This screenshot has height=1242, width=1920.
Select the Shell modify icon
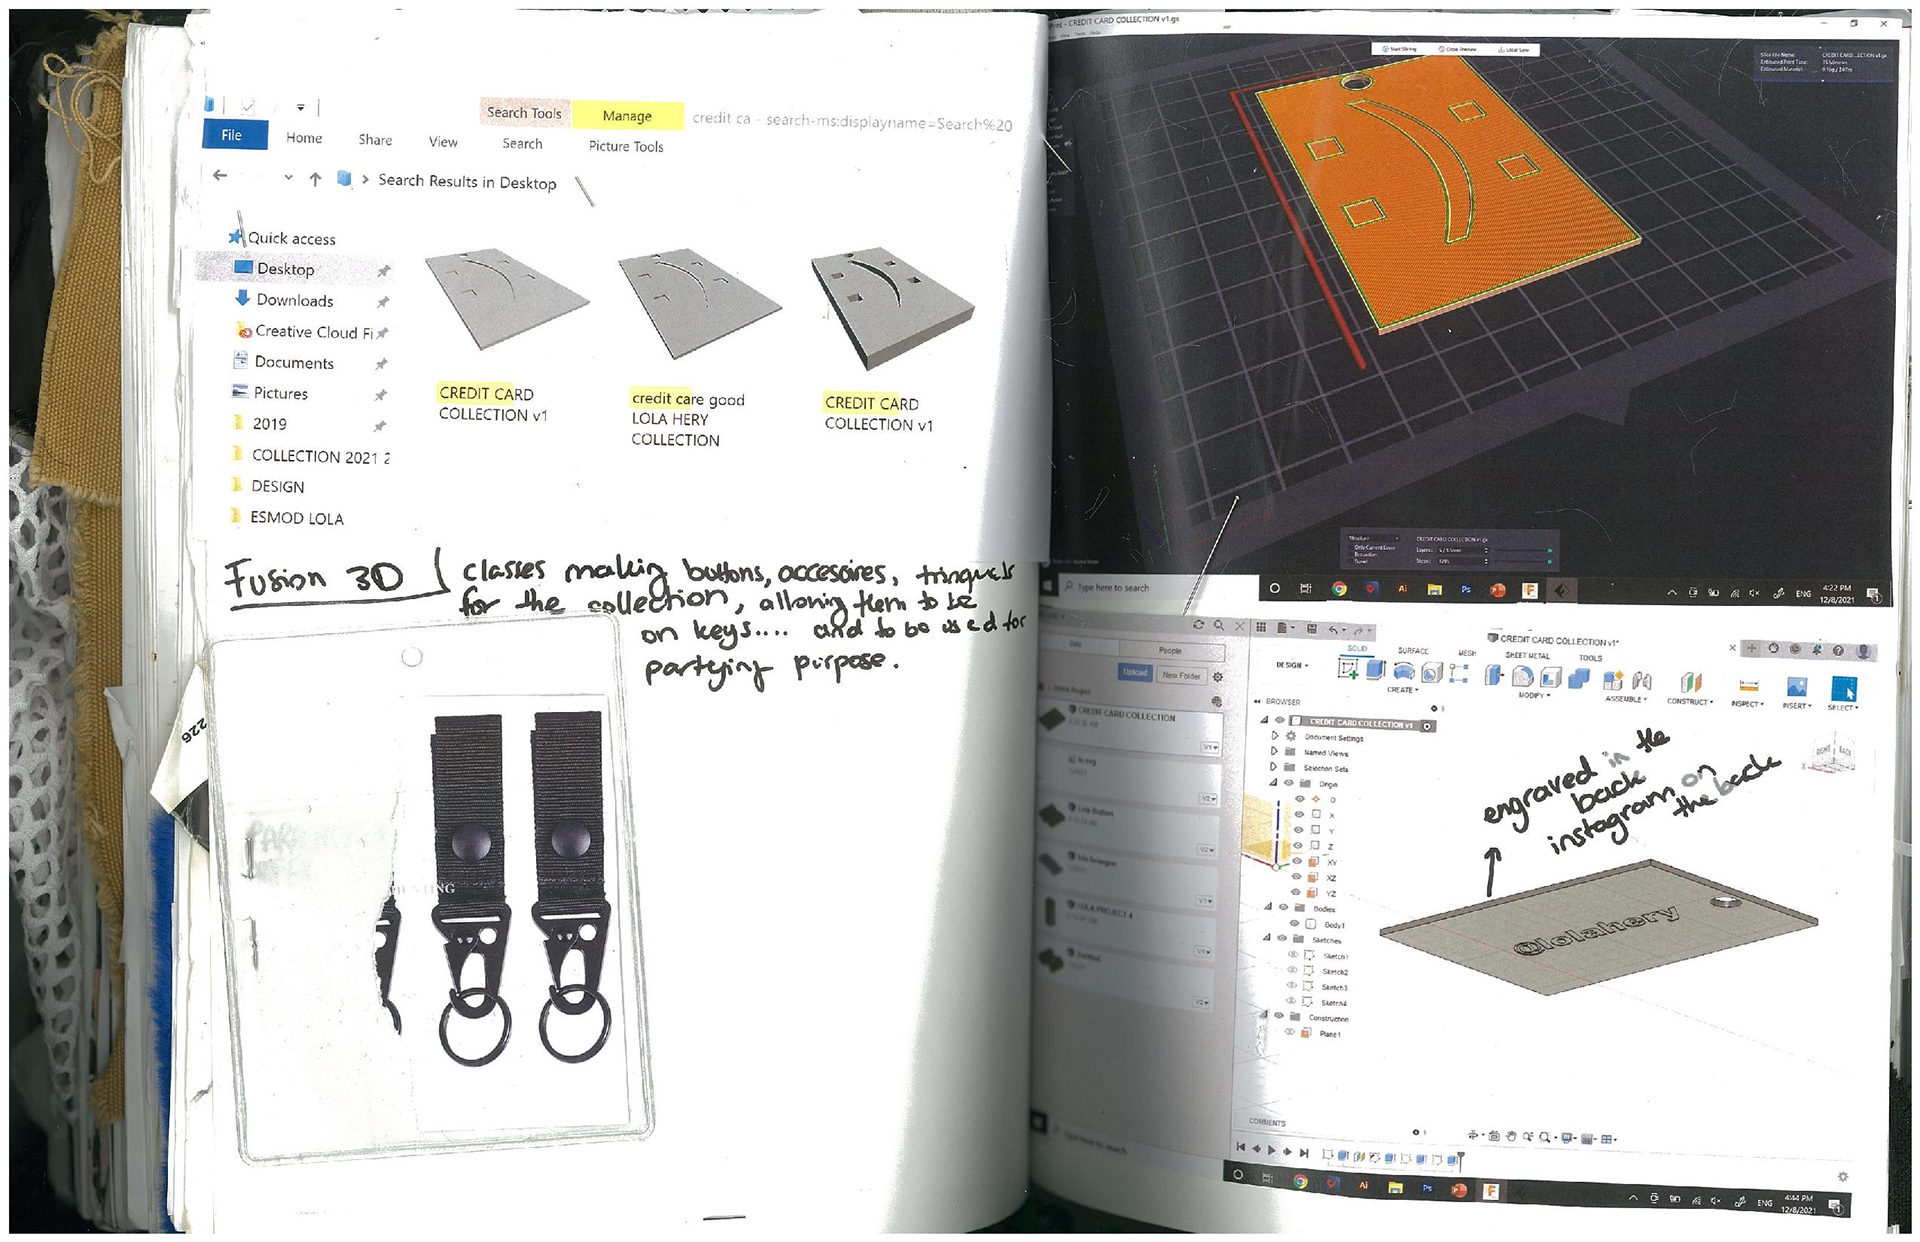(1550, 677)
